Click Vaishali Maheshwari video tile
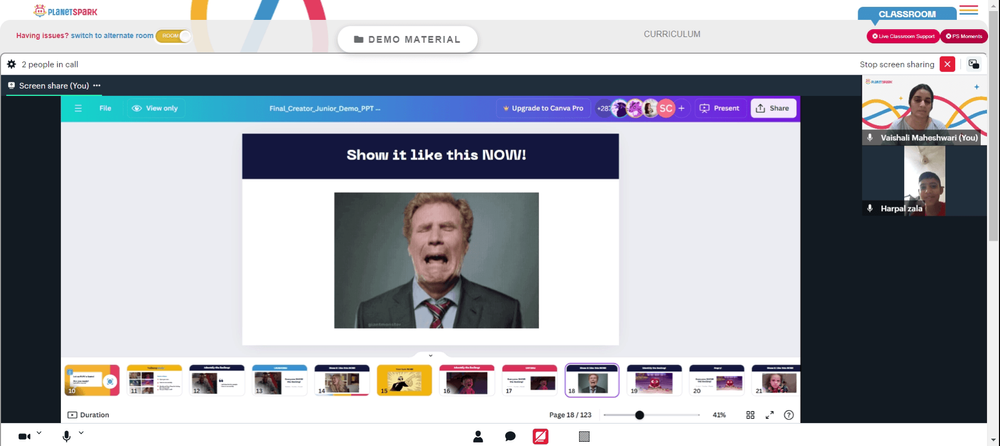Image resolution: width=1000 pixels, height=446 pixels. click(924, 110)
